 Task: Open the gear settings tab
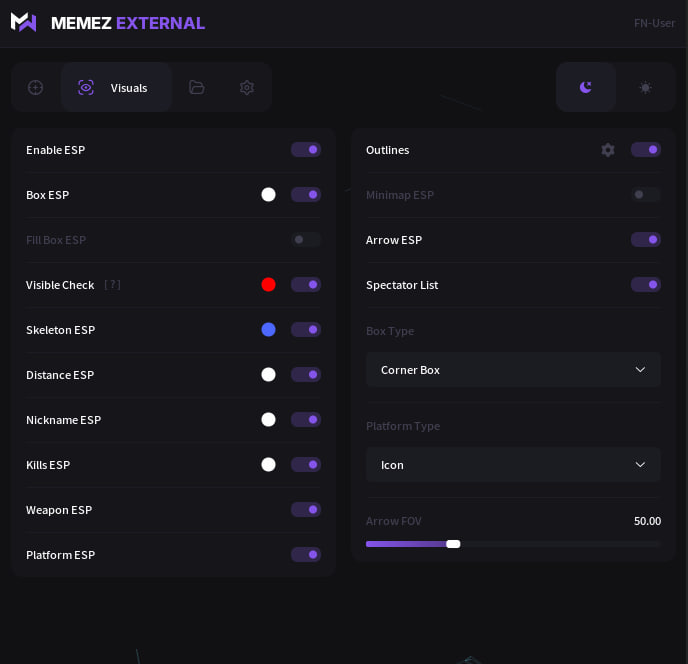247,87
